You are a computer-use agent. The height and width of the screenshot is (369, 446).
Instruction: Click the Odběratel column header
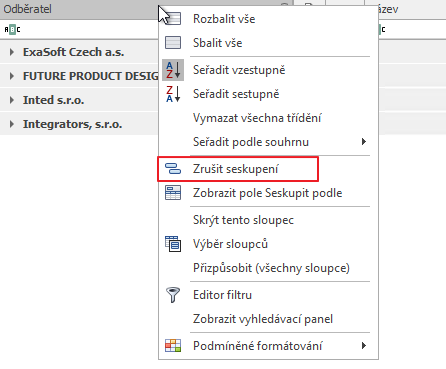[x=79, y=9]
